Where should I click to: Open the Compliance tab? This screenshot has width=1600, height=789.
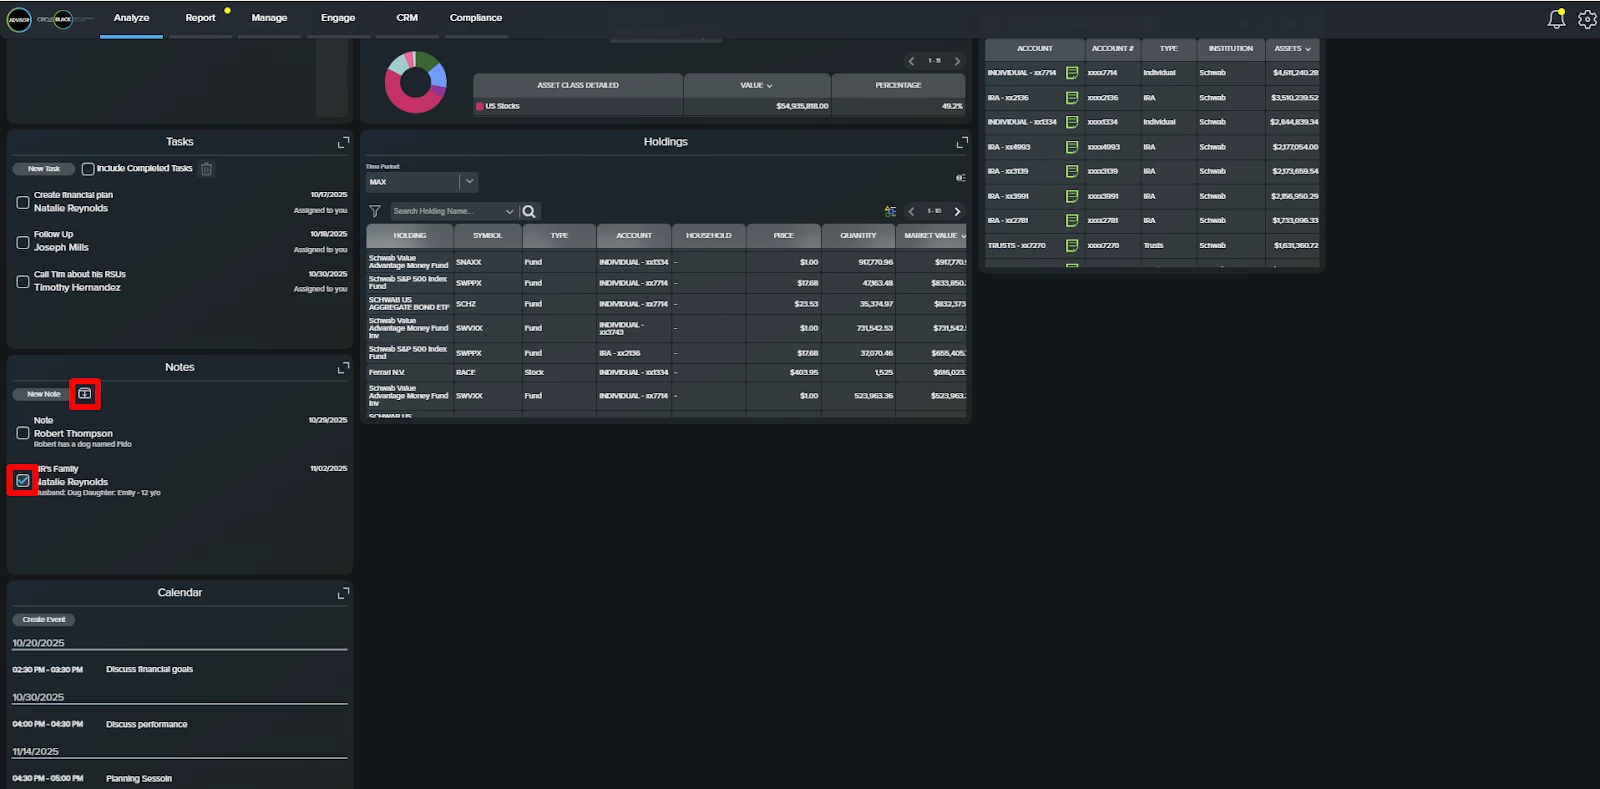click(476, 18)
